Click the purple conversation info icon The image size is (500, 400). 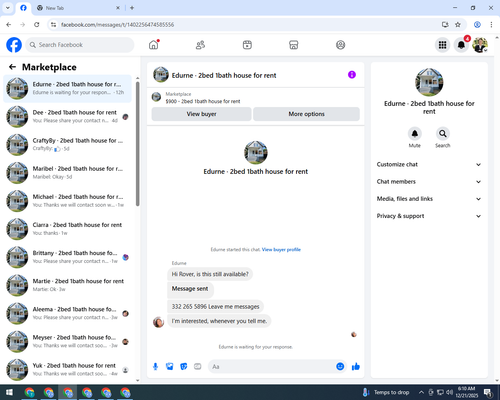[352, 75]
